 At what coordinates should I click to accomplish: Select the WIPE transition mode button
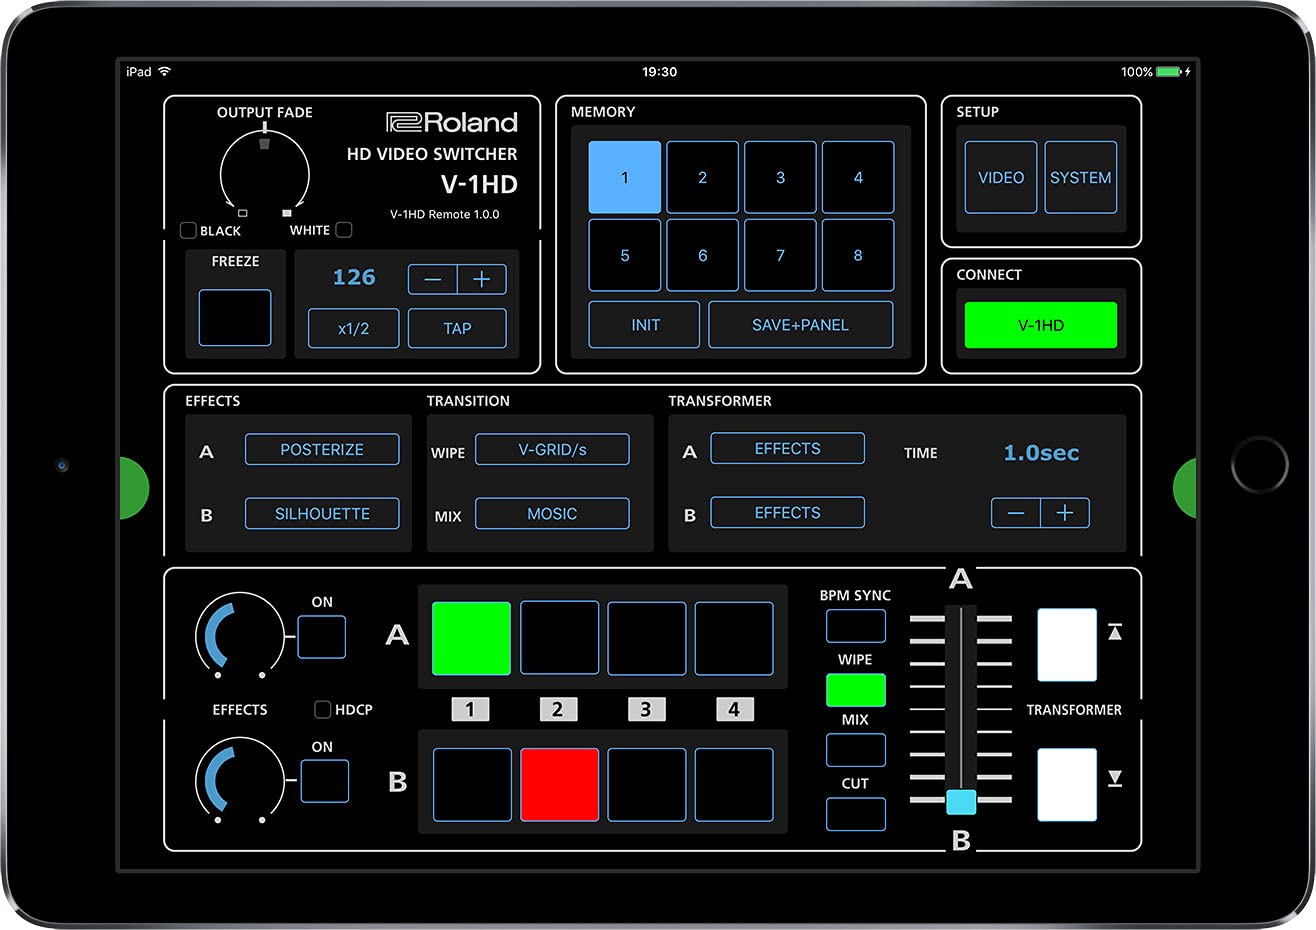(856, 690)
